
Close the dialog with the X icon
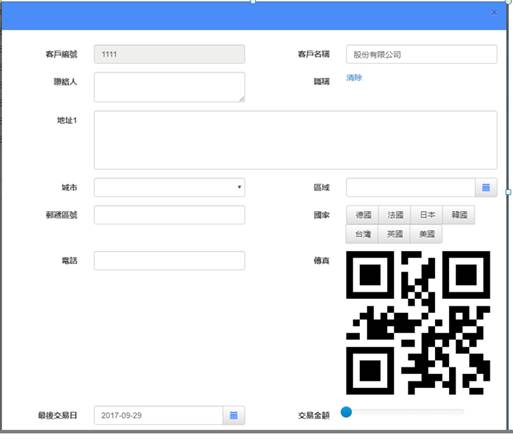coord(494,12)
